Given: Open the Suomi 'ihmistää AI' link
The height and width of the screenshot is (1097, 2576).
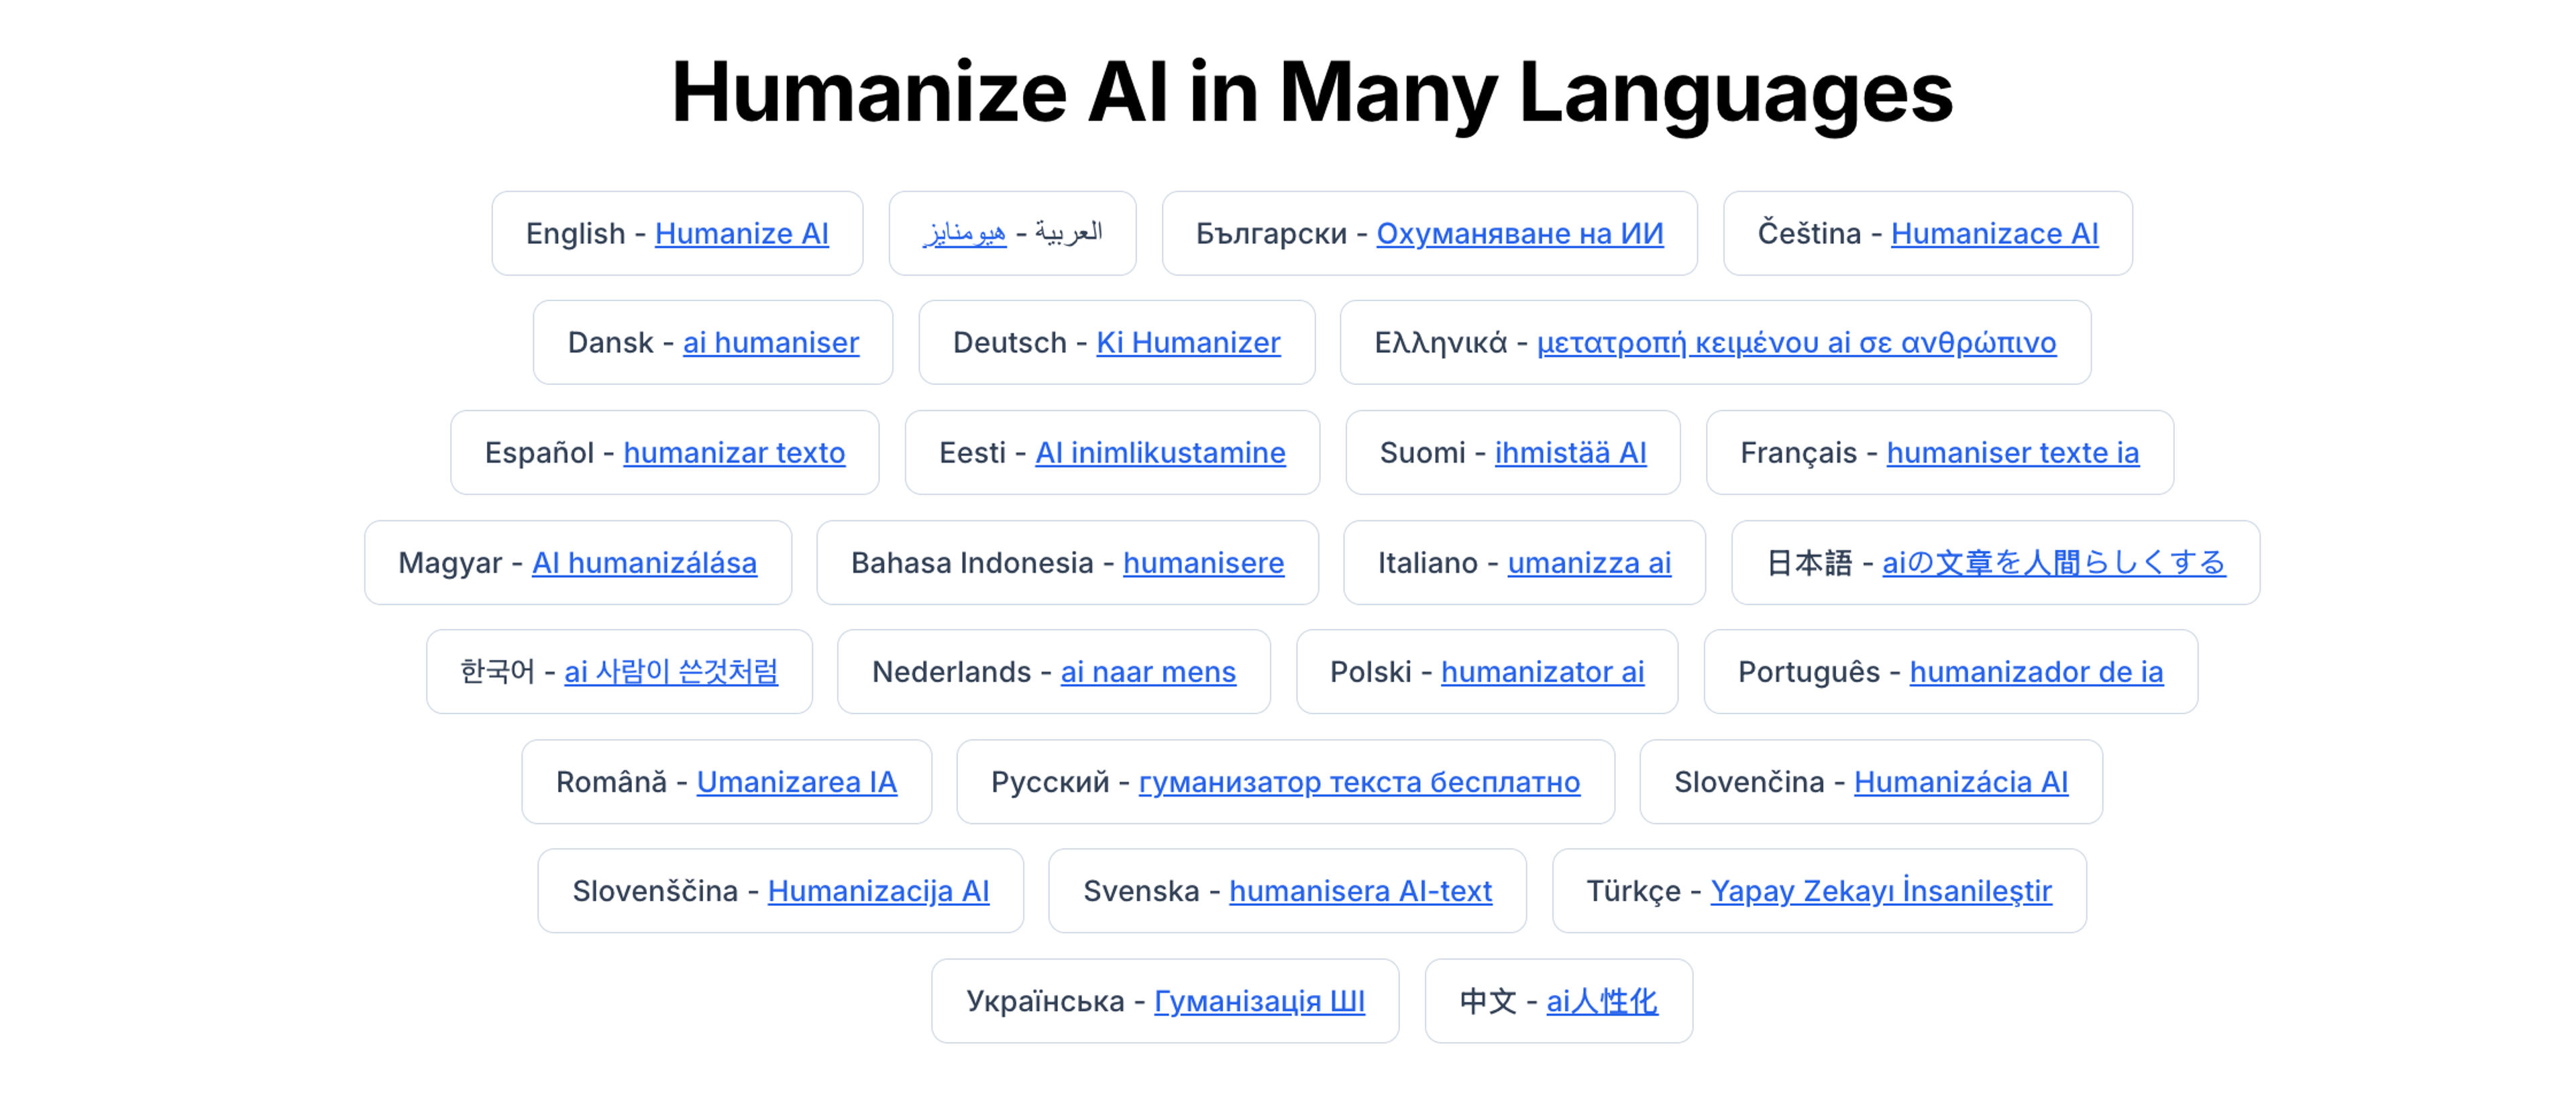Looking at the screenshot, I should click(x=1570, y=453).
